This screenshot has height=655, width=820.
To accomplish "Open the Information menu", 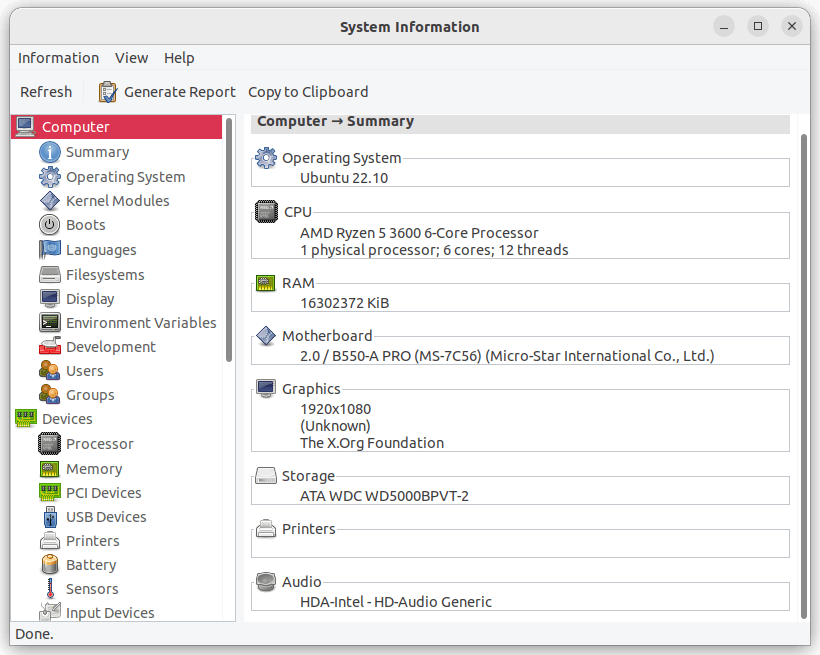I will (58, 58).
